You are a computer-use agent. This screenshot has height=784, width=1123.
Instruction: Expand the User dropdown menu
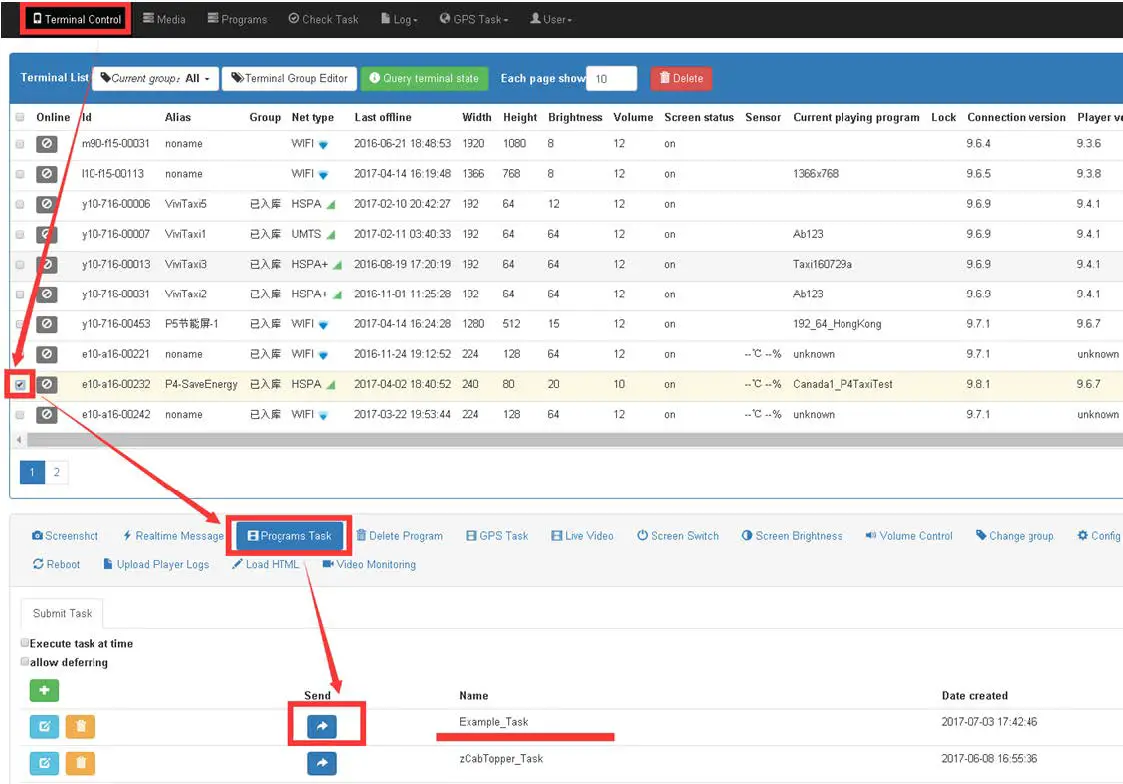(x=551, y=19)
